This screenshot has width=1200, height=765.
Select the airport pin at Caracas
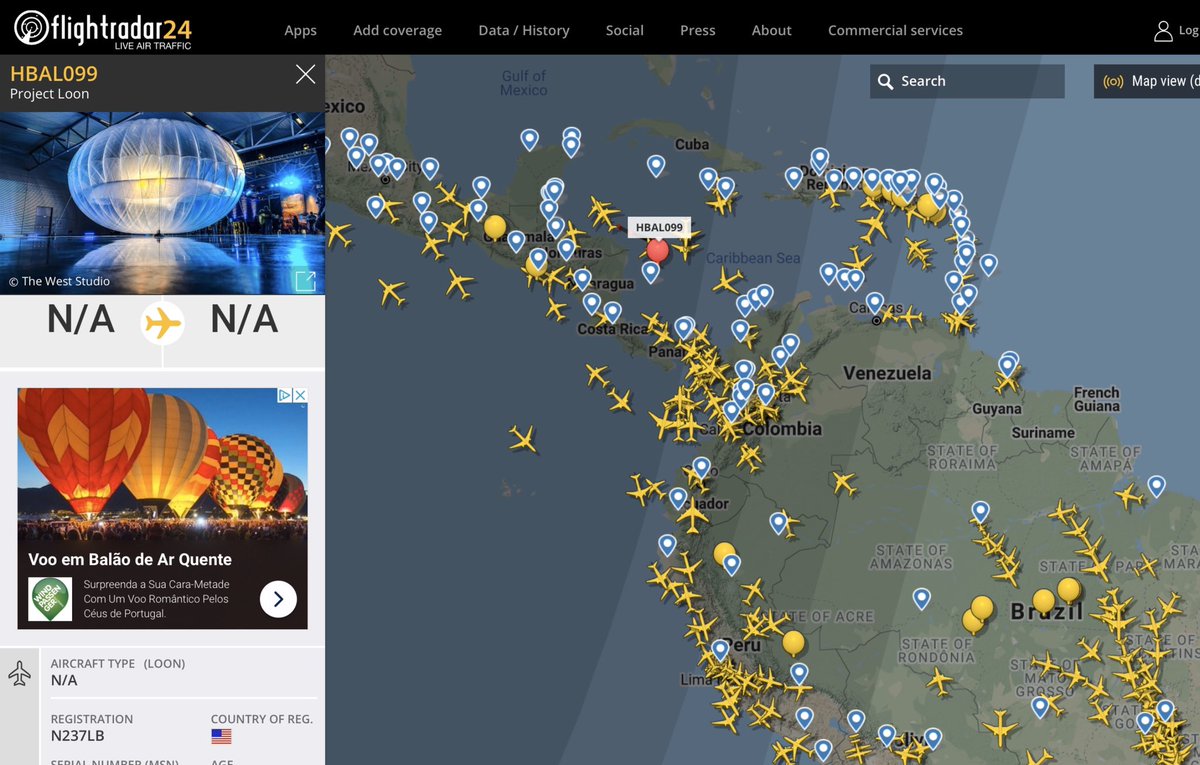(875, 302)
